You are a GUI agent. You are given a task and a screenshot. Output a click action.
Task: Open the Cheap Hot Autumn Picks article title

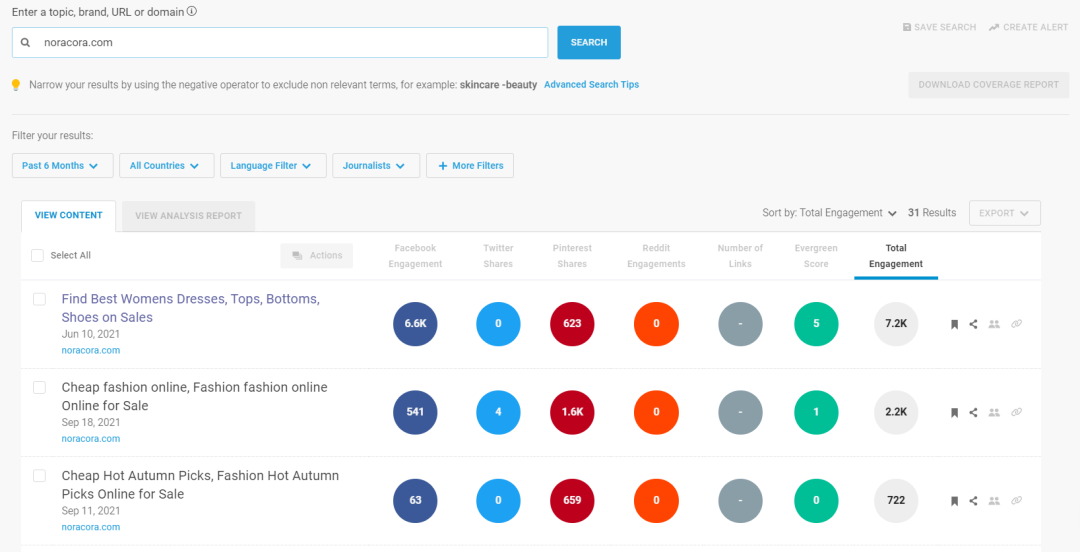(x=200, y=484)
